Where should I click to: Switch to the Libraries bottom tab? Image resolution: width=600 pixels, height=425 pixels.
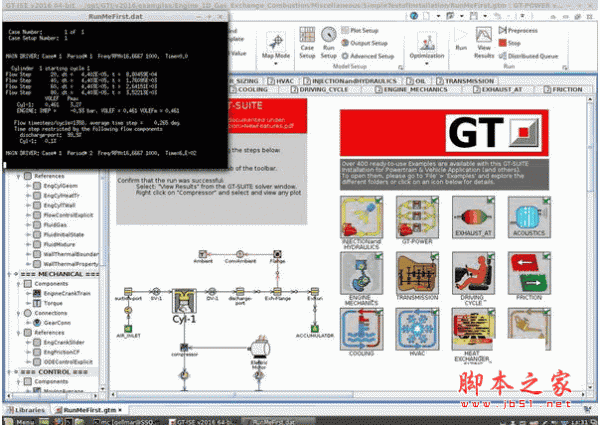(26, 410)
